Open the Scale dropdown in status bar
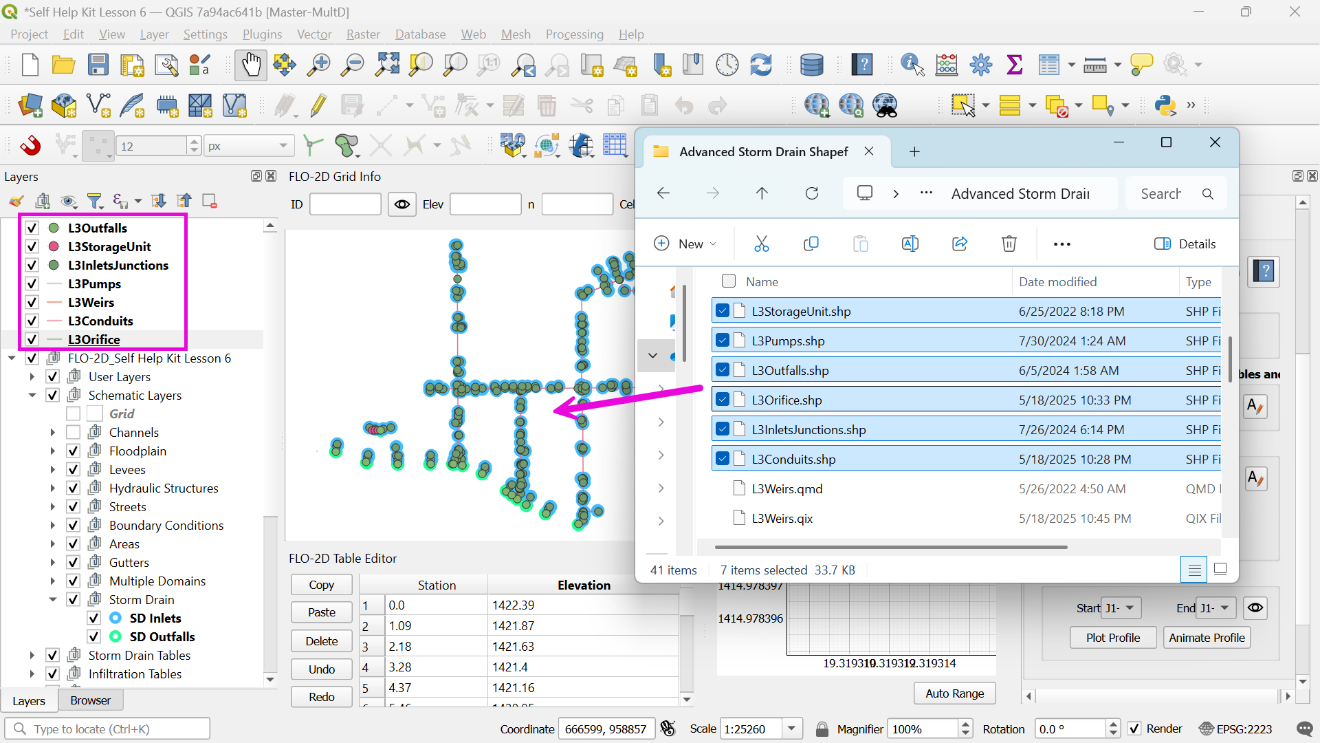Viewport: 1320px width, 743px height. pyautogui.click(x=792, y=729)
